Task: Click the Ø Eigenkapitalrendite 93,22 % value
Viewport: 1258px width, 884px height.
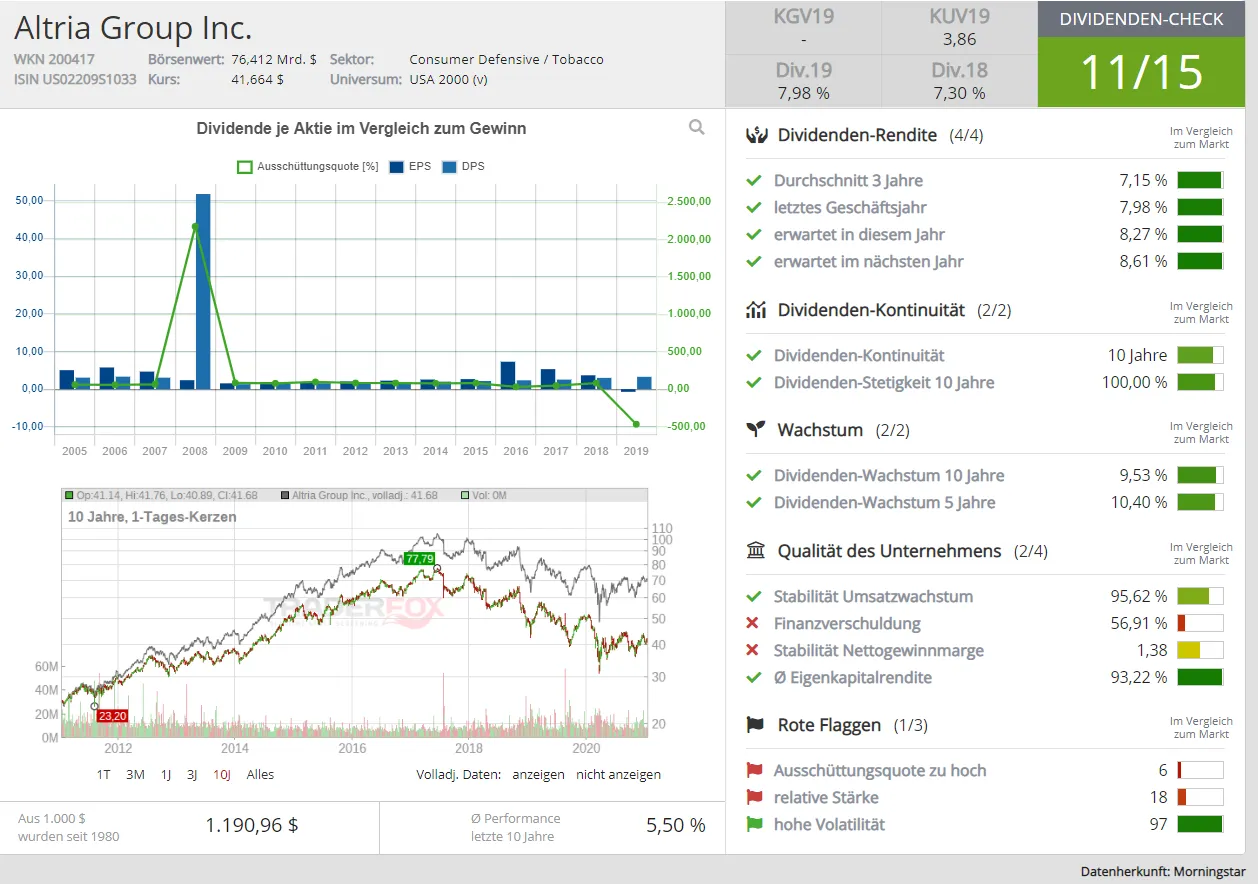Action: point(1138,677)
